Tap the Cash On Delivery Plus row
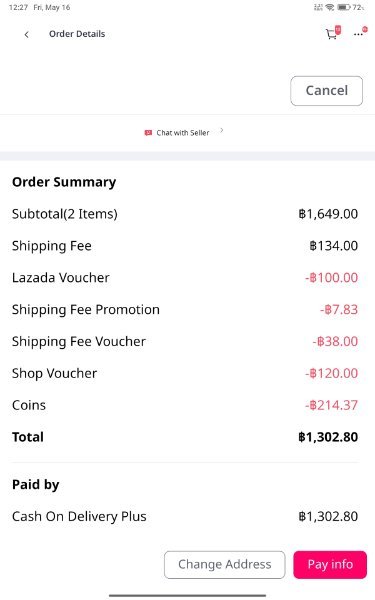Viewport: 375px width, 600px height. tap(185, 516)
